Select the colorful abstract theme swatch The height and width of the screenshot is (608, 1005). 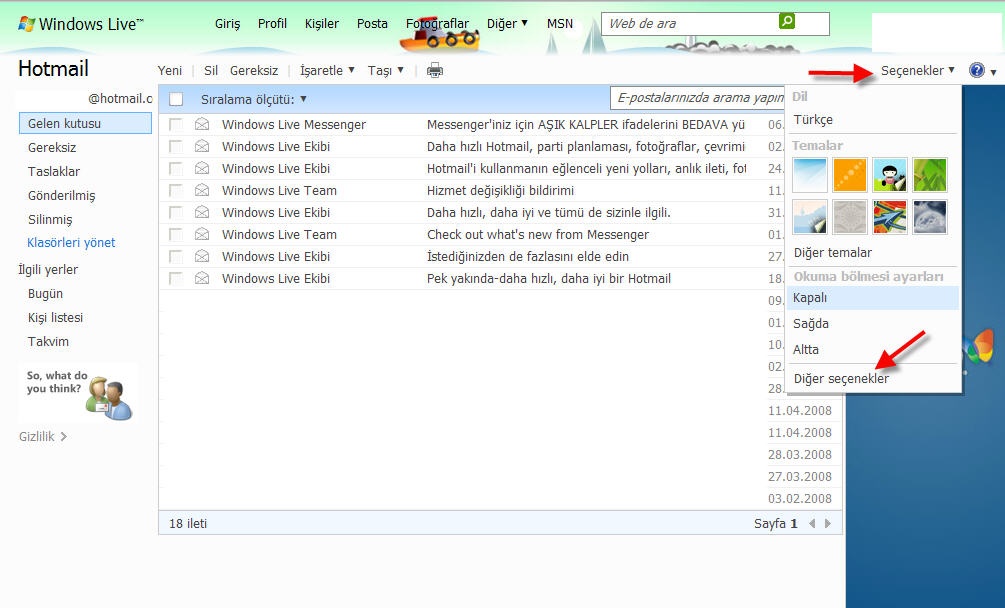pos(890,217)
